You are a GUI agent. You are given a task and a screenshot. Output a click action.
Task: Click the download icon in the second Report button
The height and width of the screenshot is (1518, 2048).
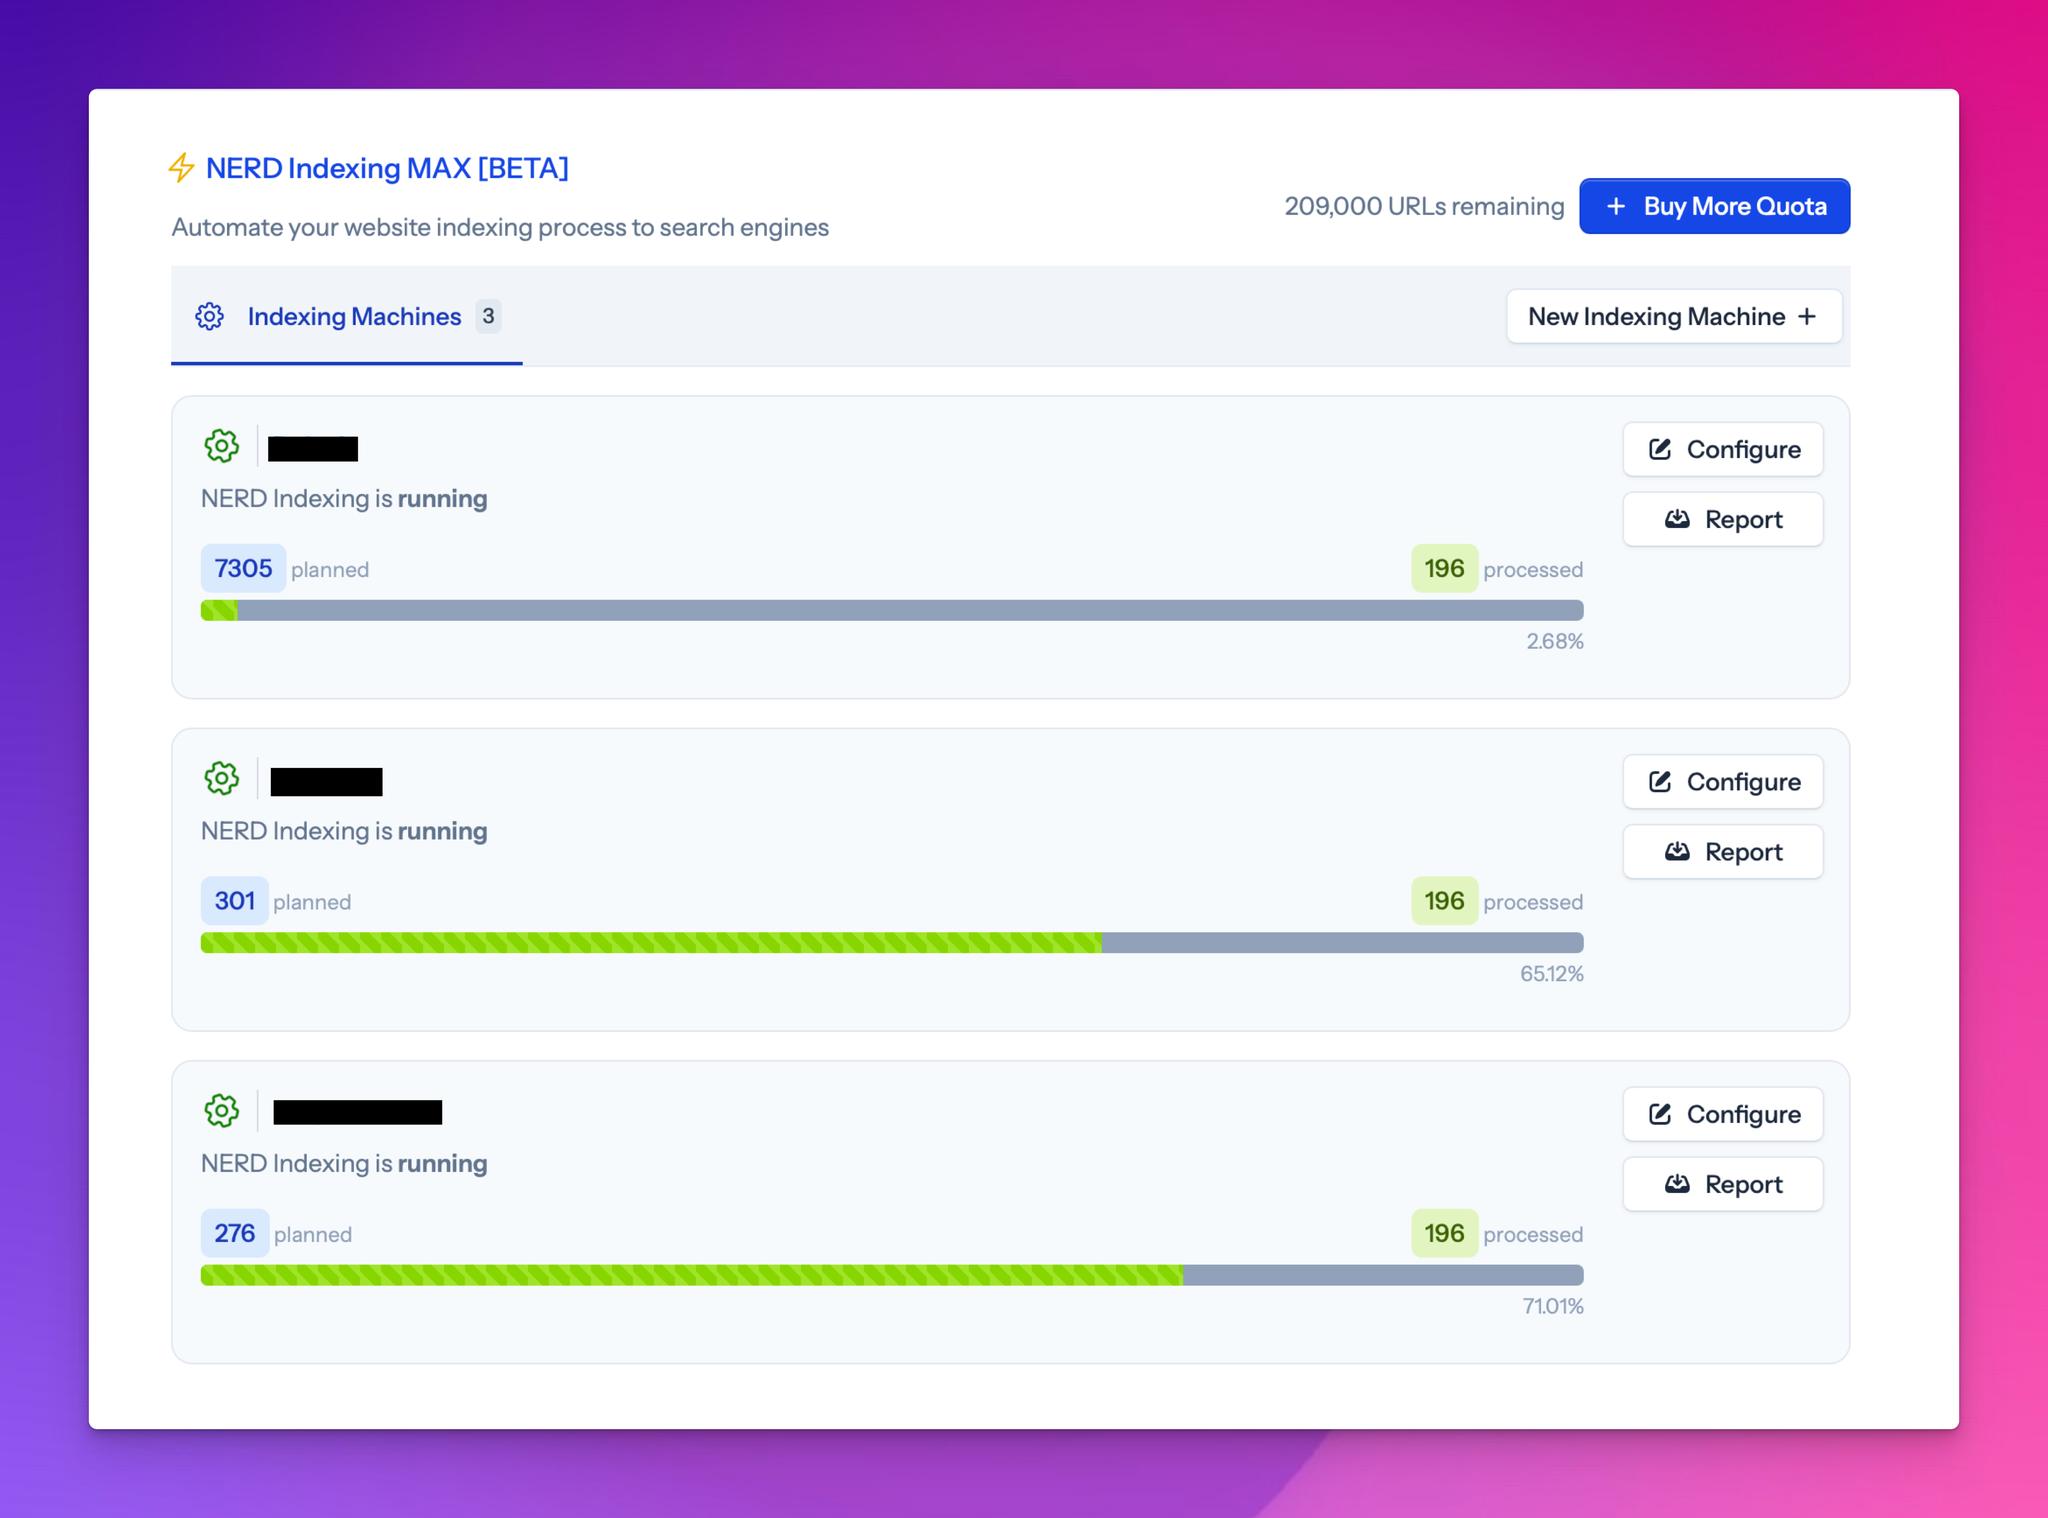(1677, 851)
